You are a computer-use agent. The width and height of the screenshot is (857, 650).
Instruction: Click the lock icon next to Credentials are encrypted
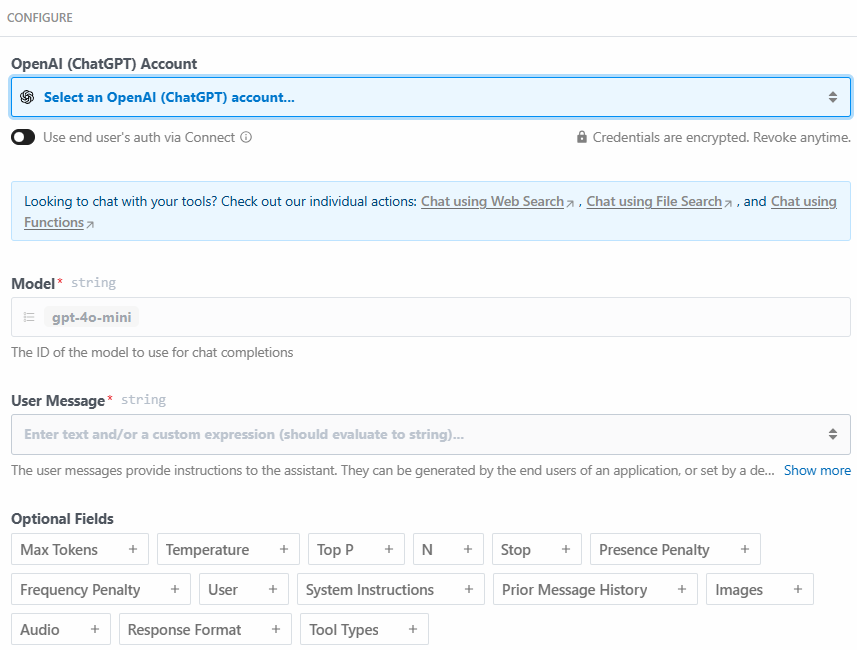point(582,137)
